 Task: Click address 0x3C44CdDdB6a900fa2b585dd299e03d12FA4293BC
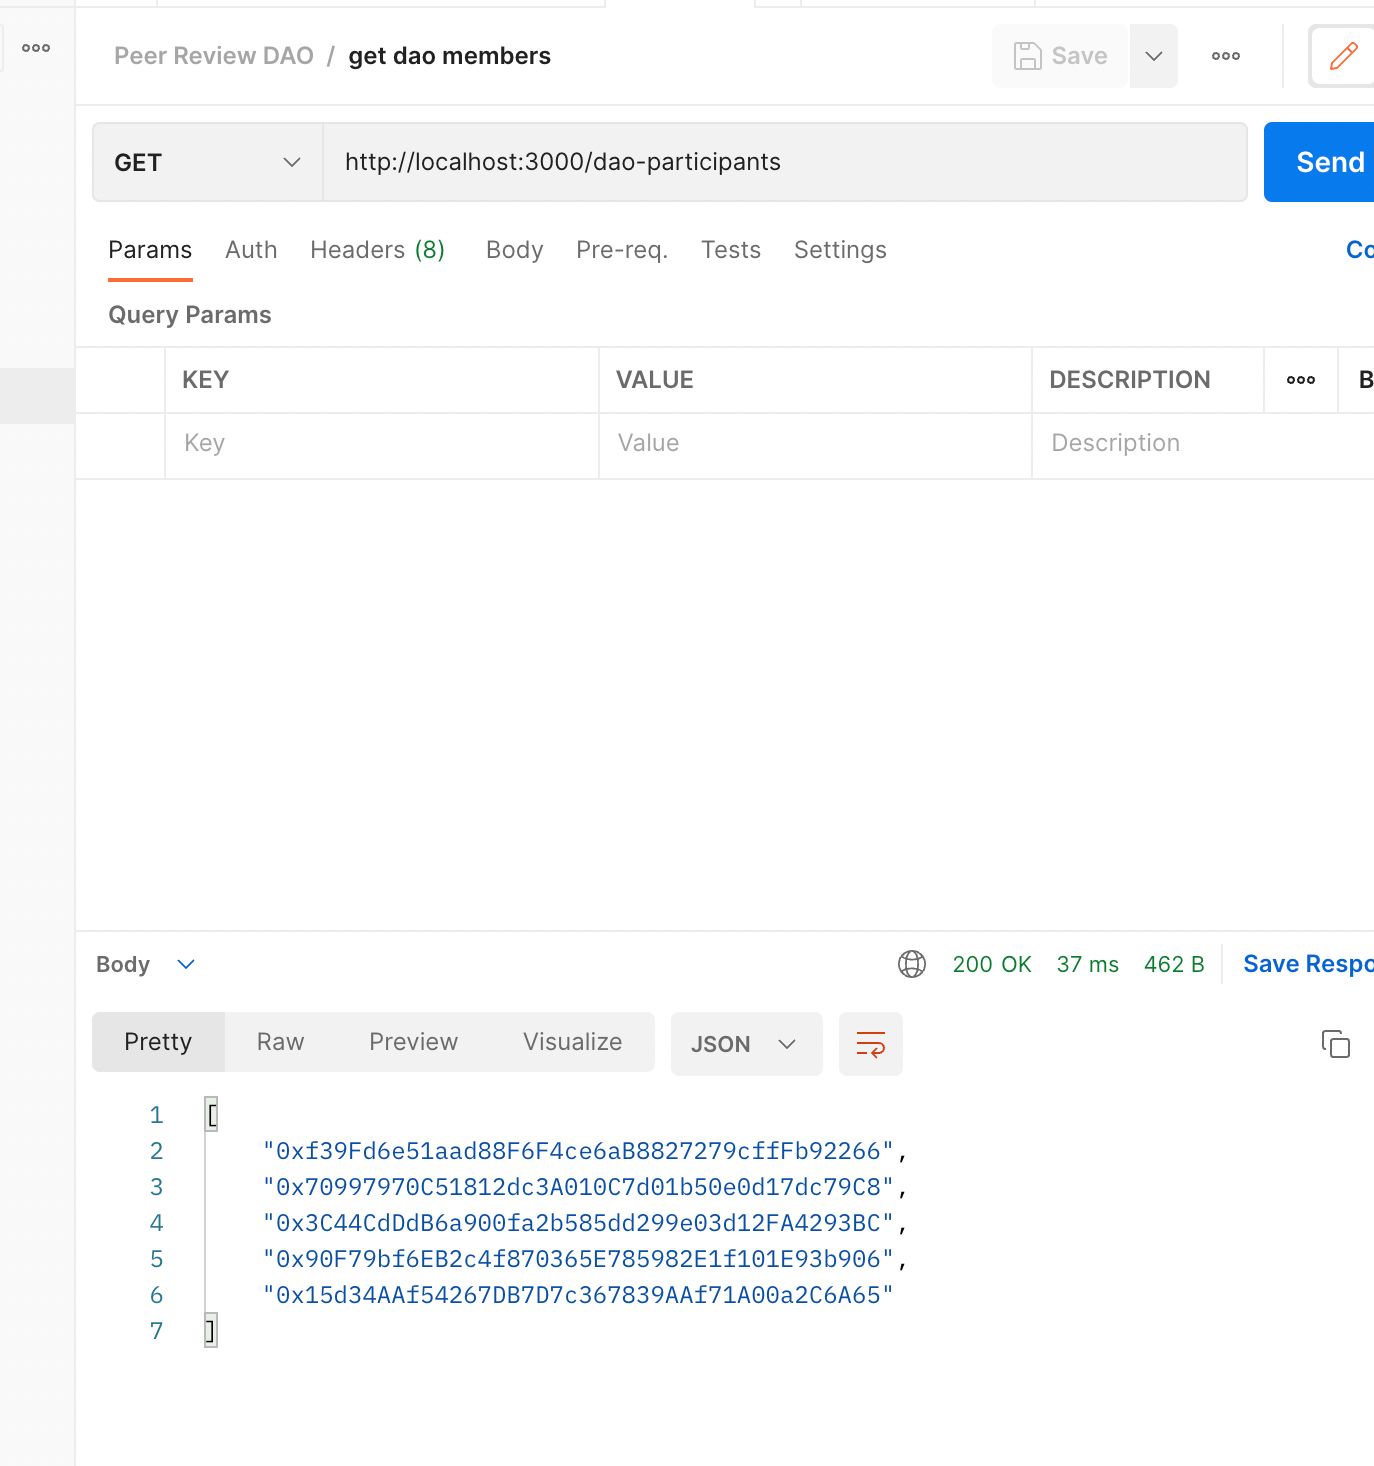(x=578, y=1223)
